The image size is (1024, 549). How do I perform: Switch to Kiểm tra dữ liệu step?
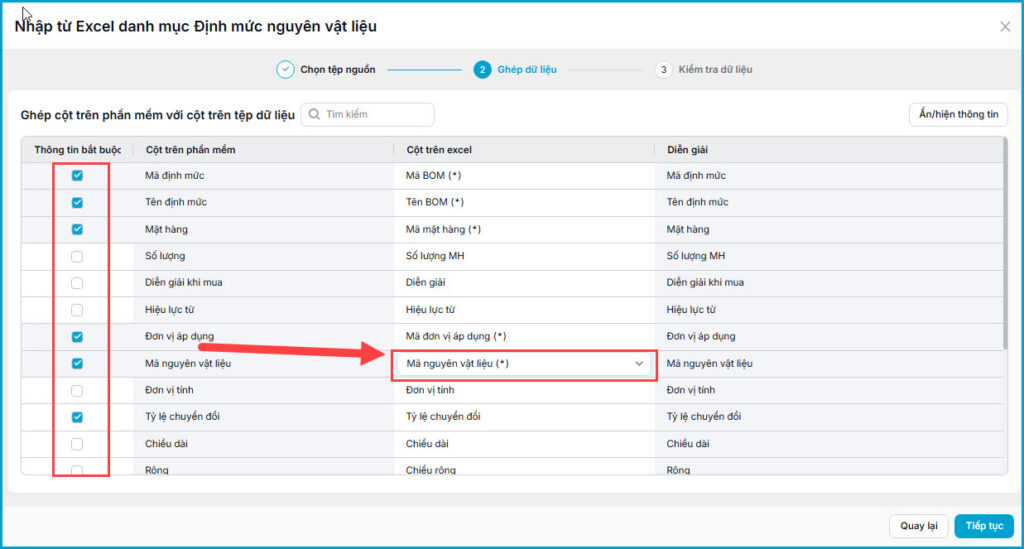704,69
